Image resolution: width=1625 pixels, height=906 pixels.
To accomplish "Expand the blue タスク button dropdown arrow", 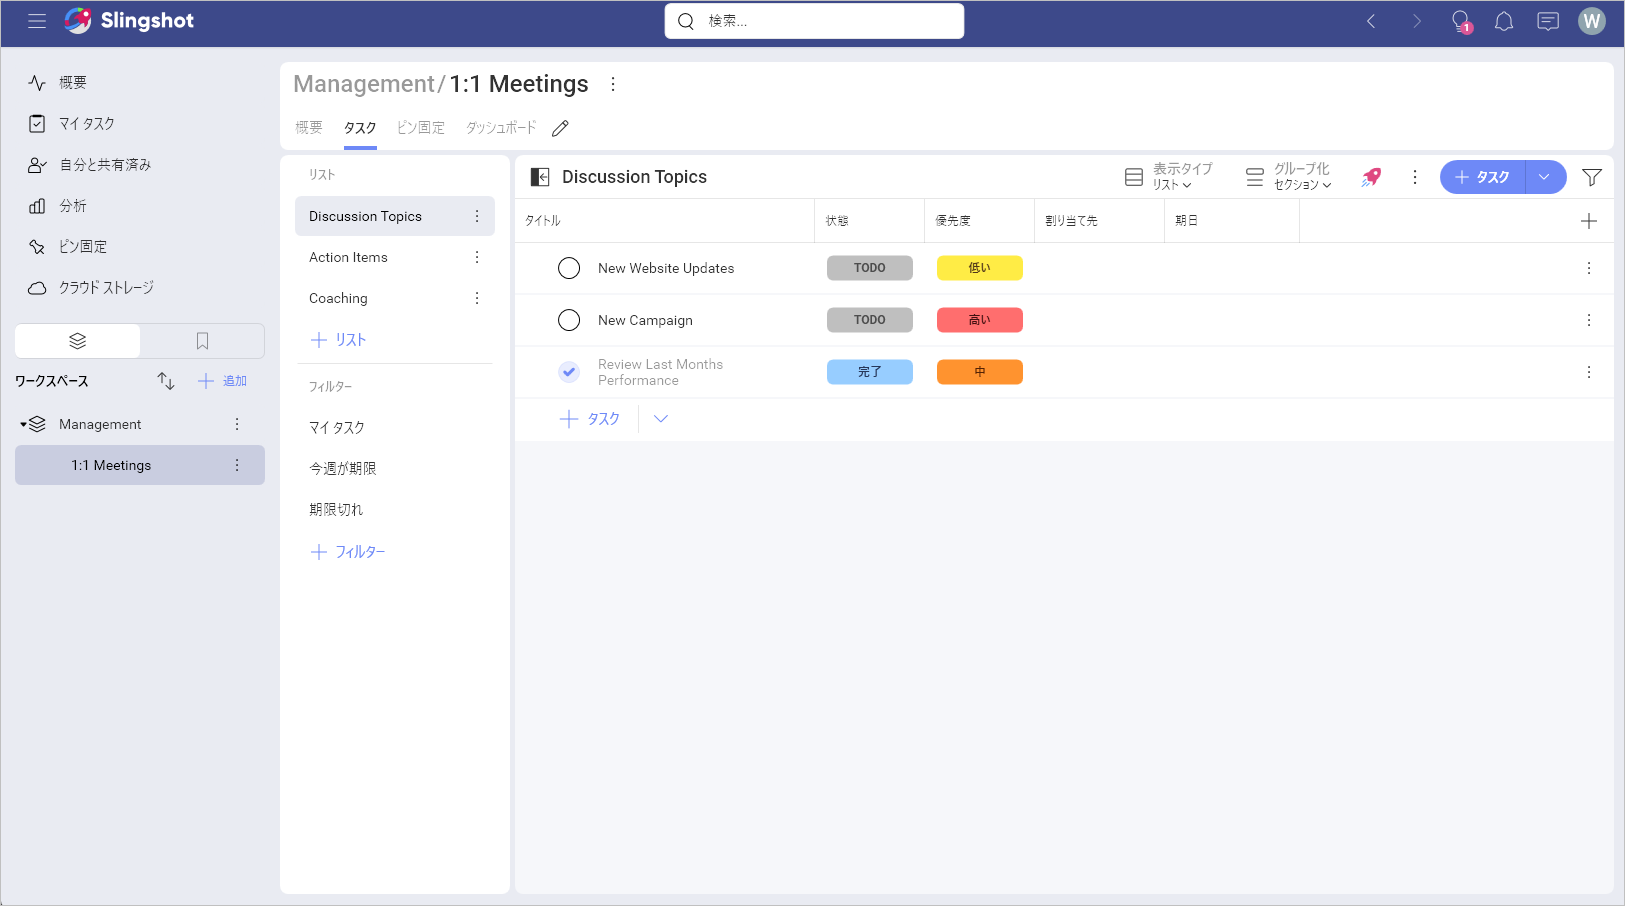I will click(x=1545, y=177).
